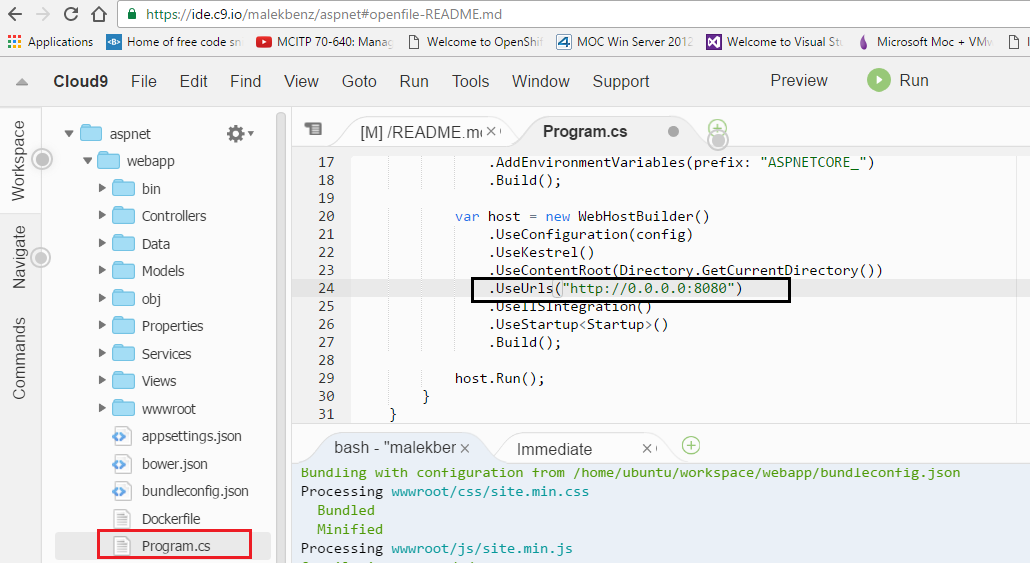The width and height of the screenshot is (1030, 563).
Task: Expand the Views folder
Action: point(102,380)
